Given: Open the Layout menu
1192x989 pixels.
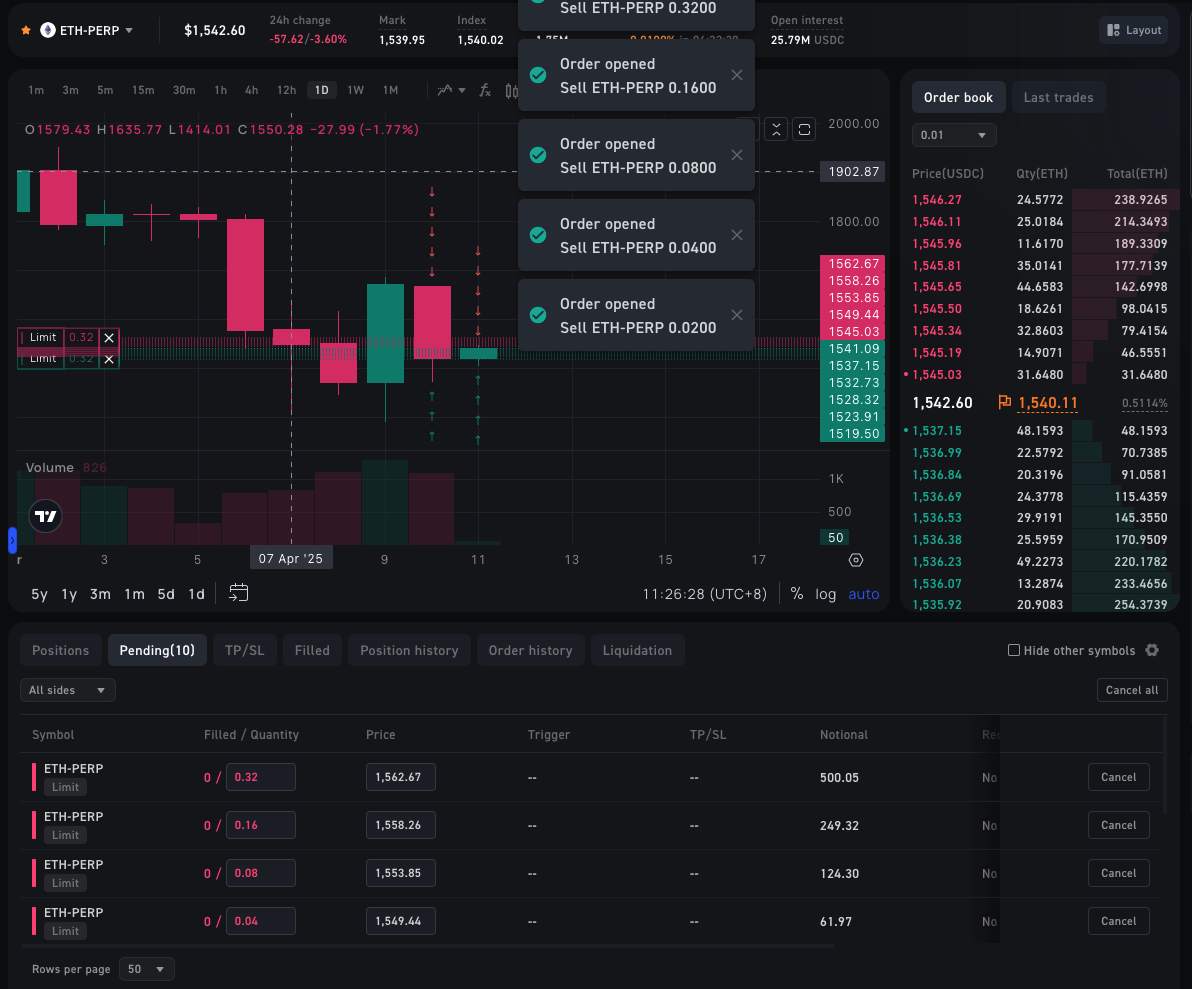Looking at the screenshot, I should pyautogui.click(x=1133, y=30).
